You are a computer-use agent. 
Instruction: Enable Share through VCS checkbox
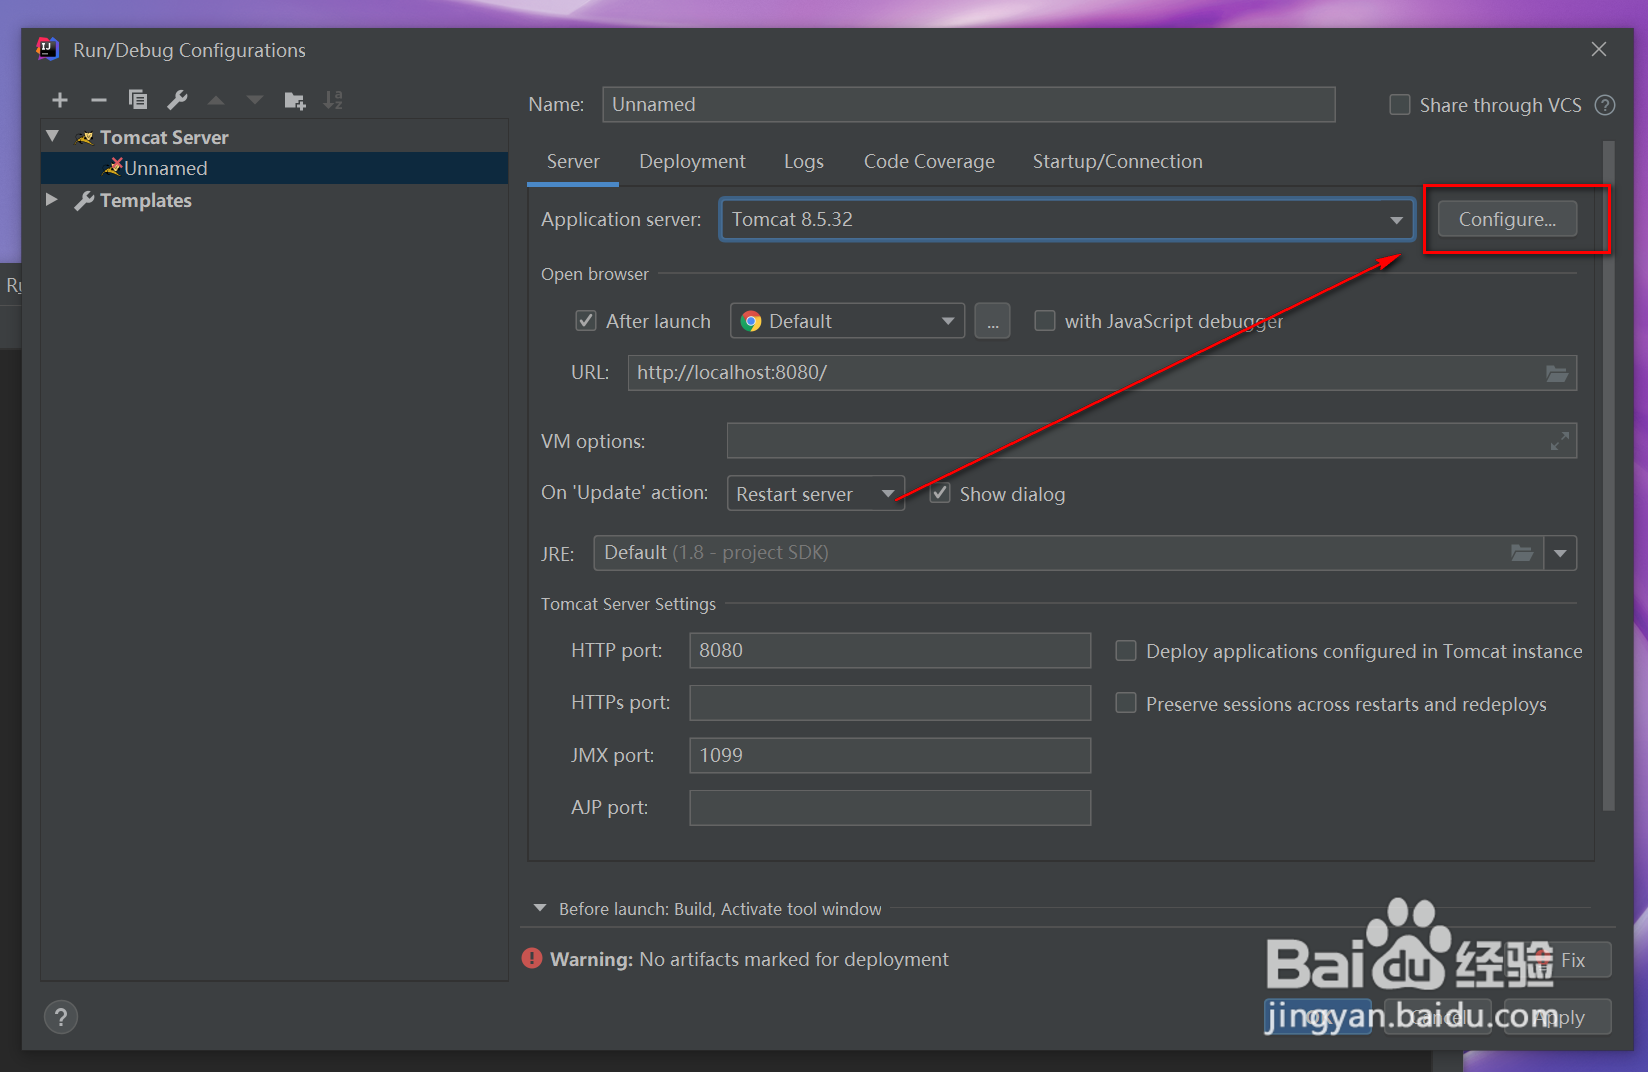point(1400,105)
